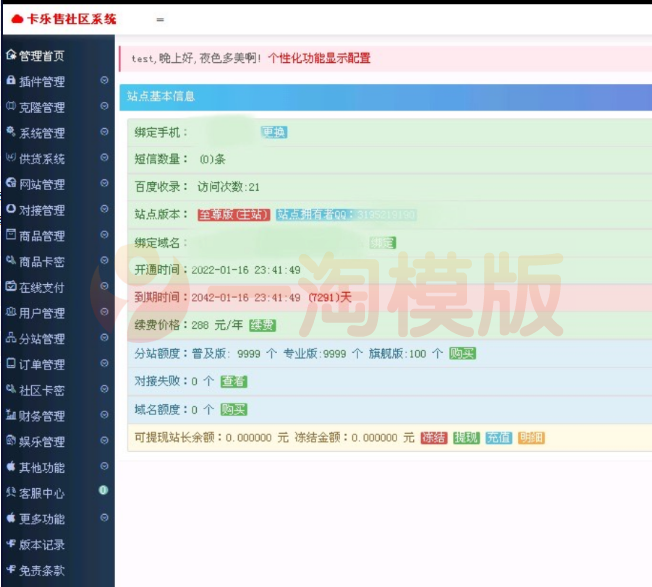Click 至尊版(主站) version badge
The image size is (652, 587).
(x=234, y=215)
